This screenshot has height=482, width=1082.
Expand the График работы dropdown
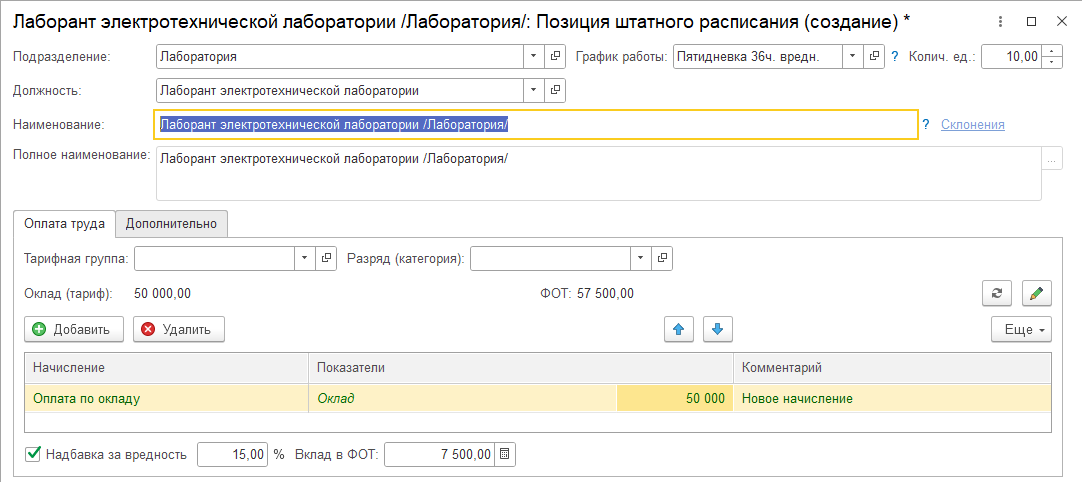coord(853,57)
